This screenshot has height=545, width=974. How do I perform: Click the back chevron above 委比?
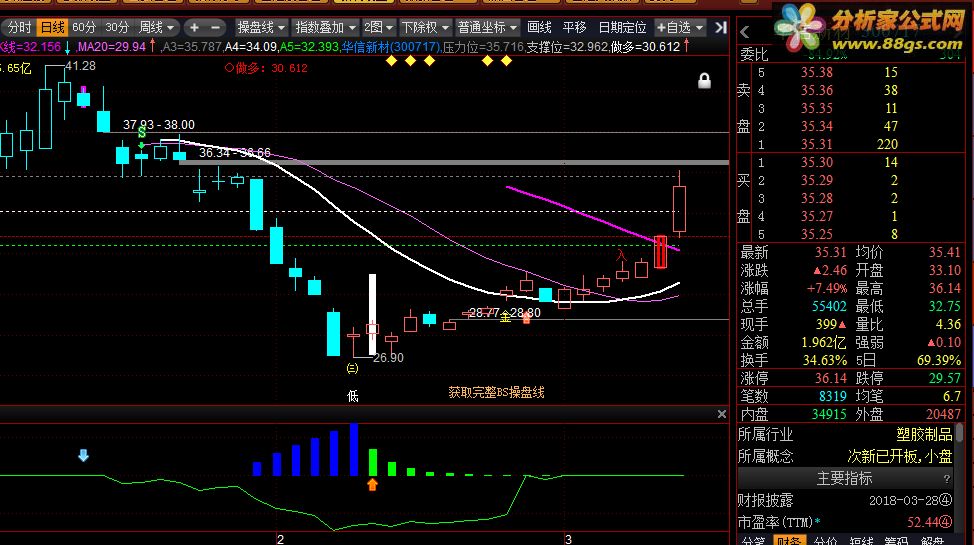tap(745, 32)
